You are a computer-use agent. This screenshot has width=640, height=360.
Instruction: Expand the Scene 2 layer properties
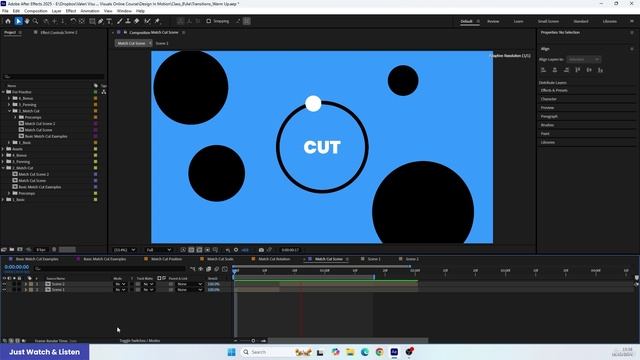(x=26, y=284)
